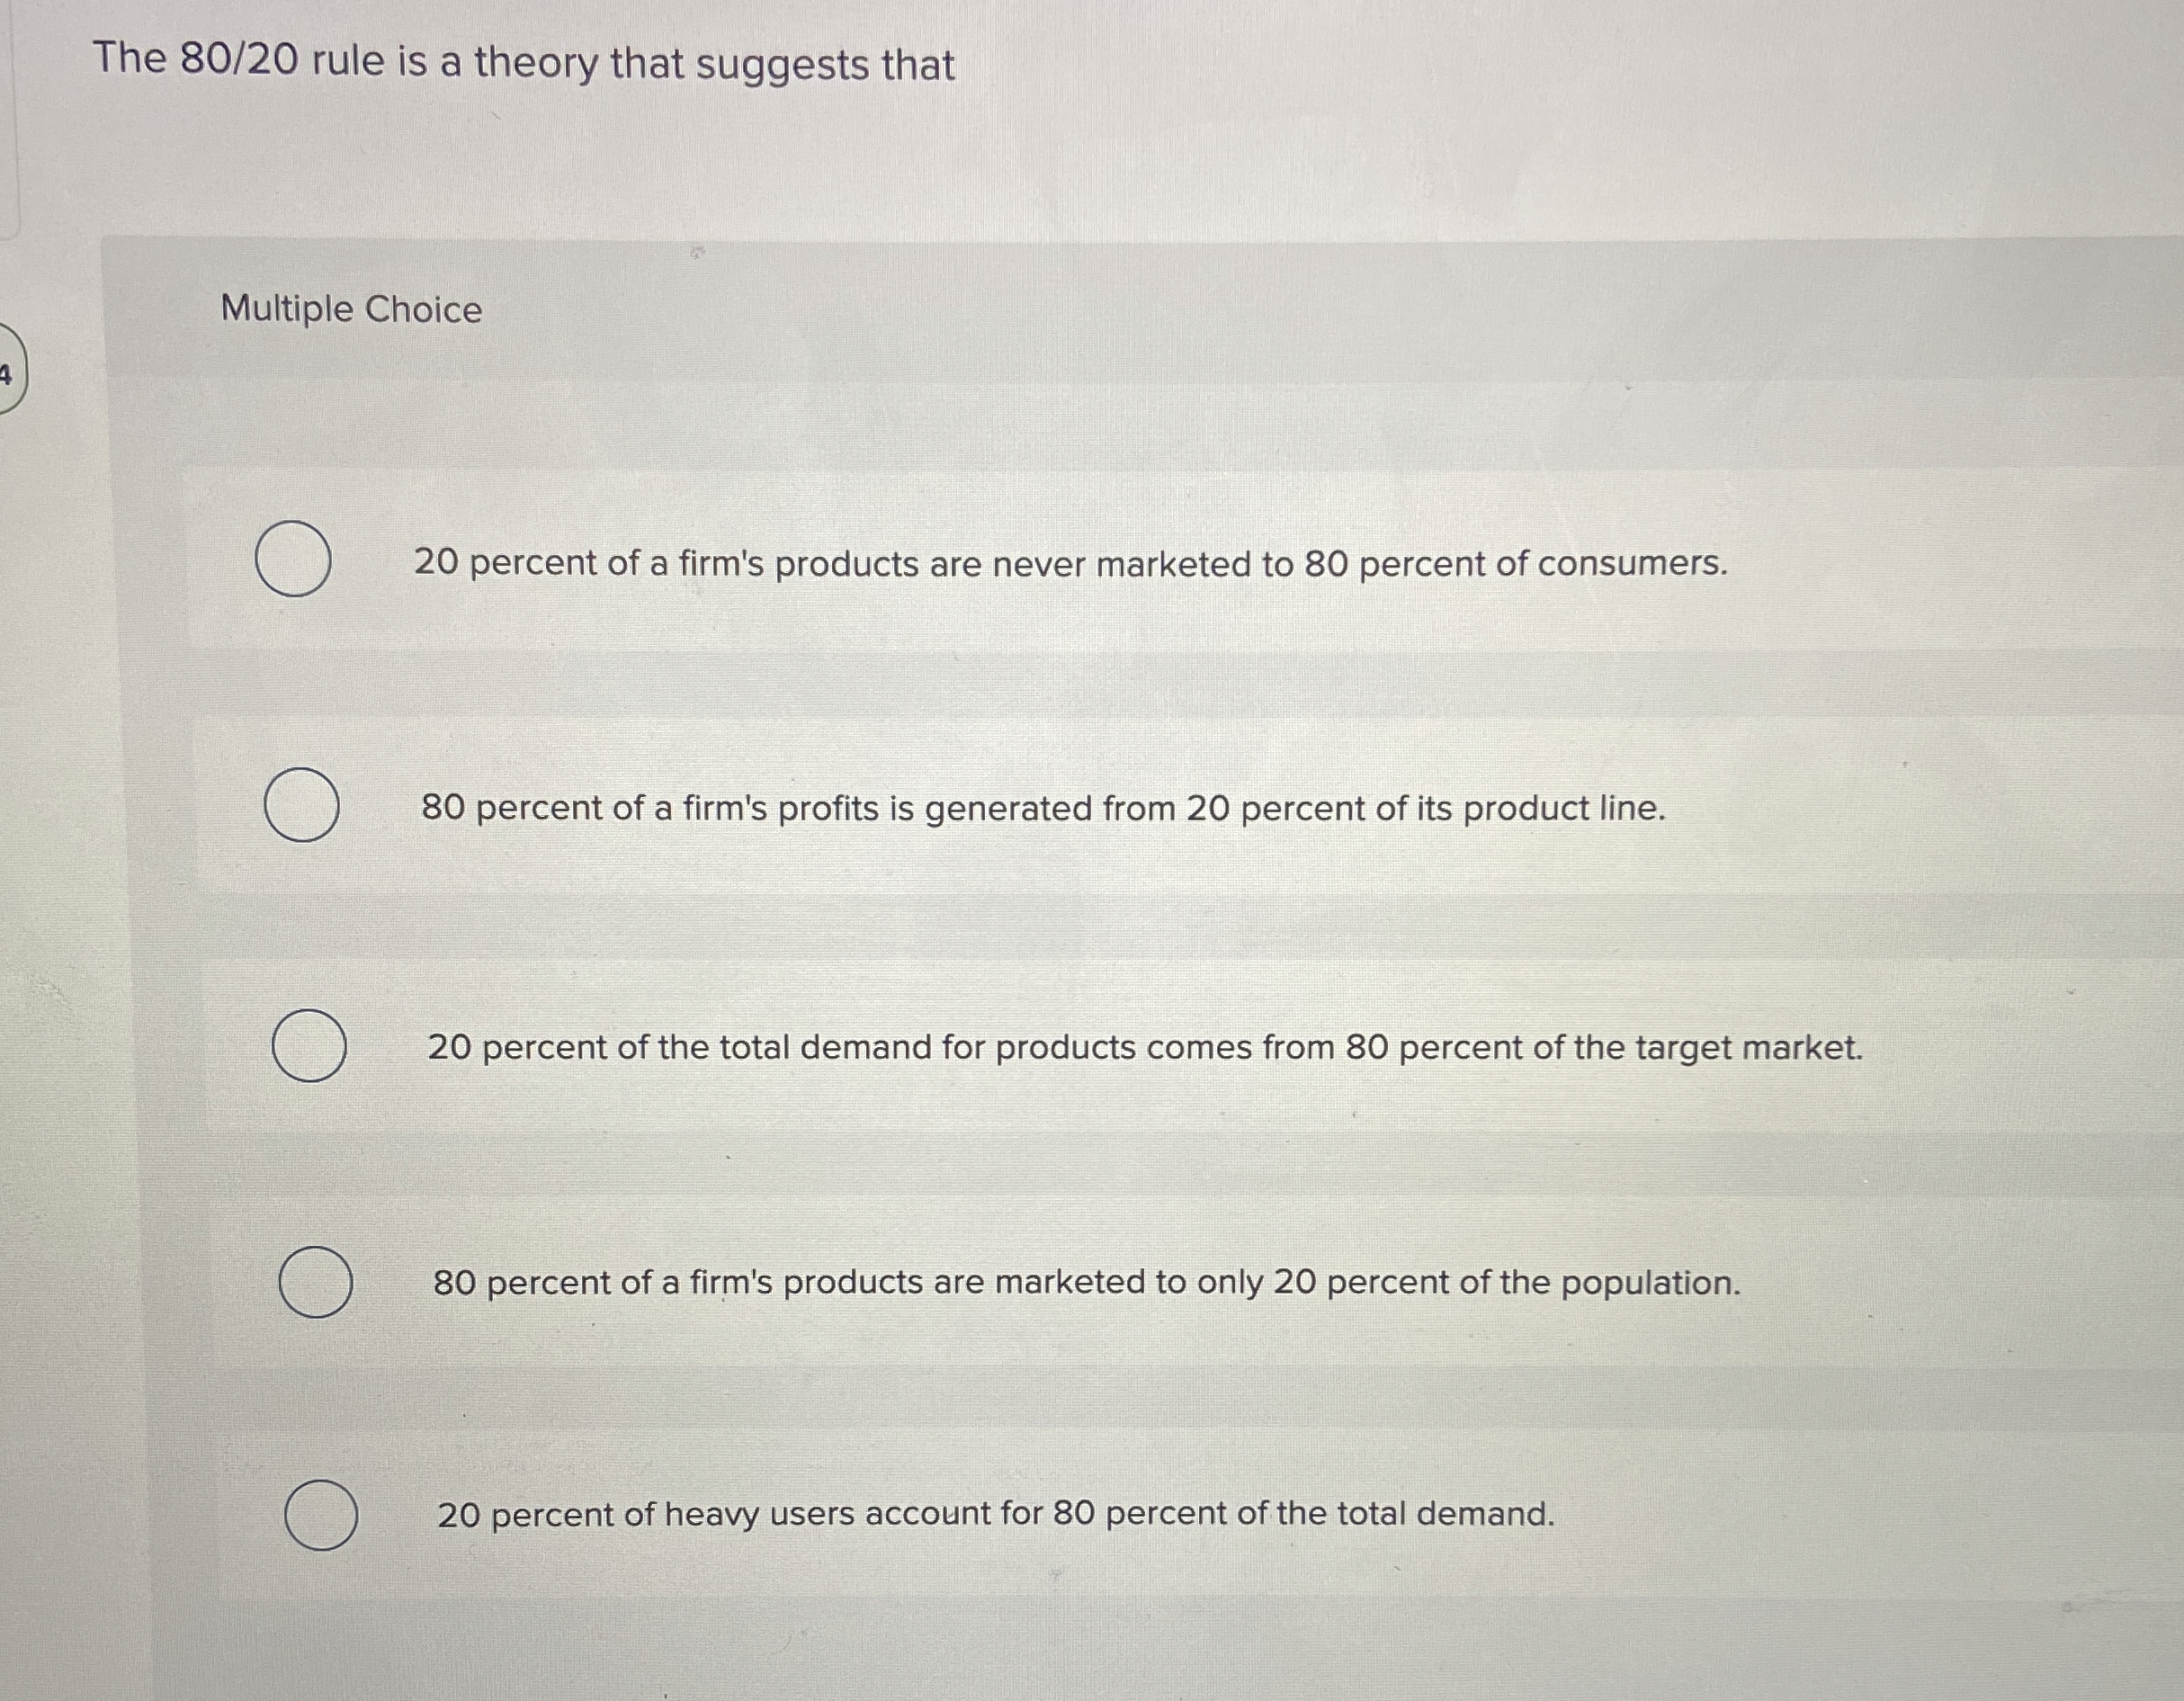
Task: Click the gray panel containing the answer choices
Action: (1100, 950)
